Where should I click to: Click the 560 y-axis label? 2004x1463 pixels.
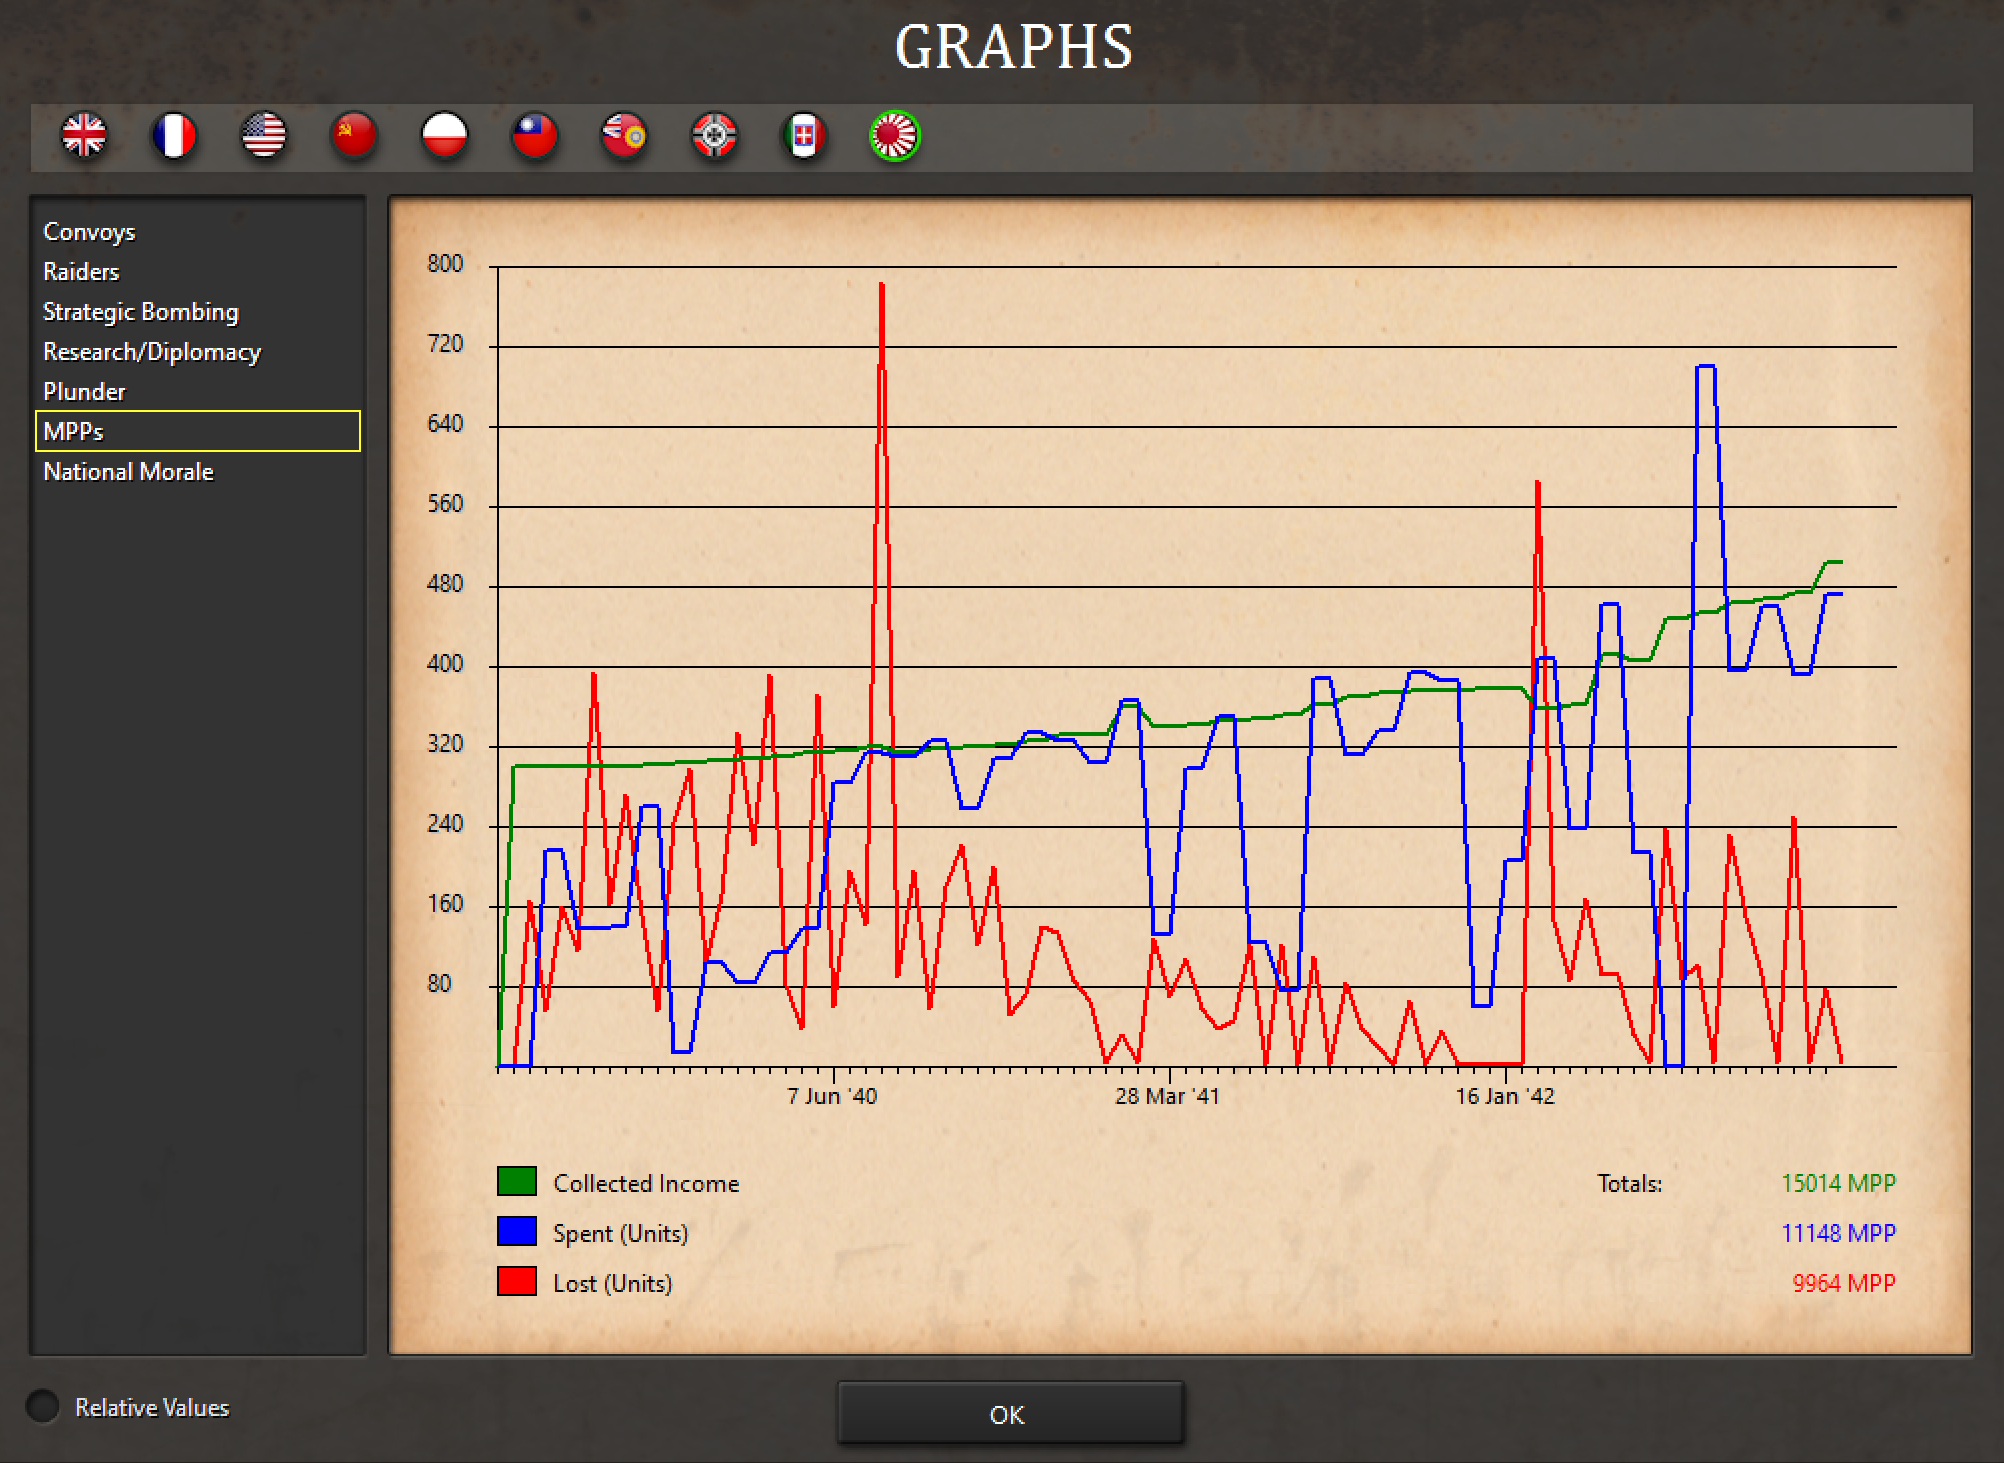(445, 504)
